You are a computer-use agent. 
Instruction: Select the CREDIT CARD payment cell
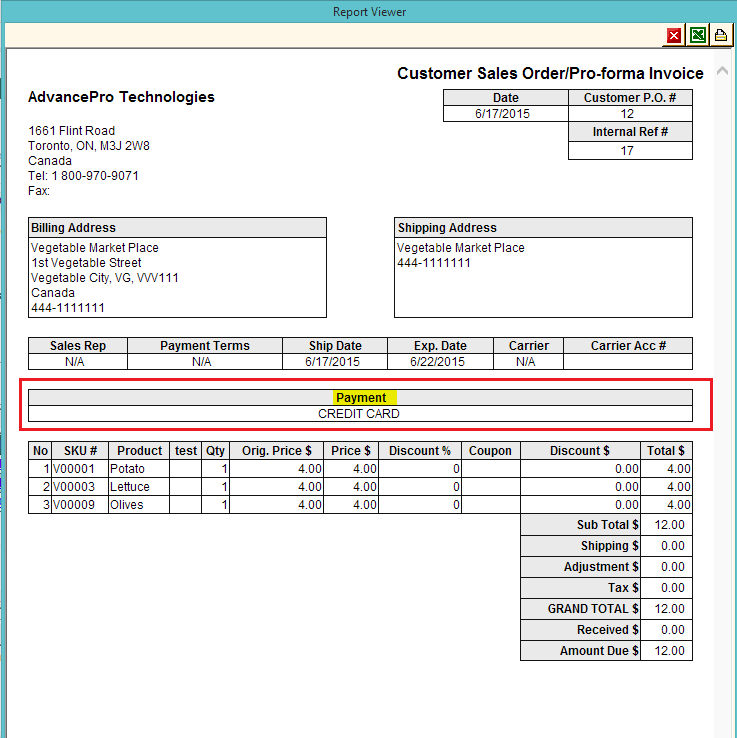[359, 414]
